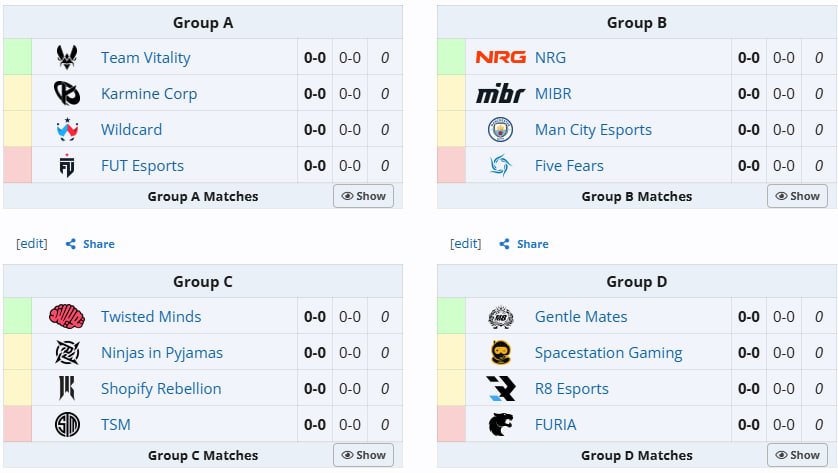838x473 pixels.
Task: Show Group A matches
Action: tap(363, 196)
